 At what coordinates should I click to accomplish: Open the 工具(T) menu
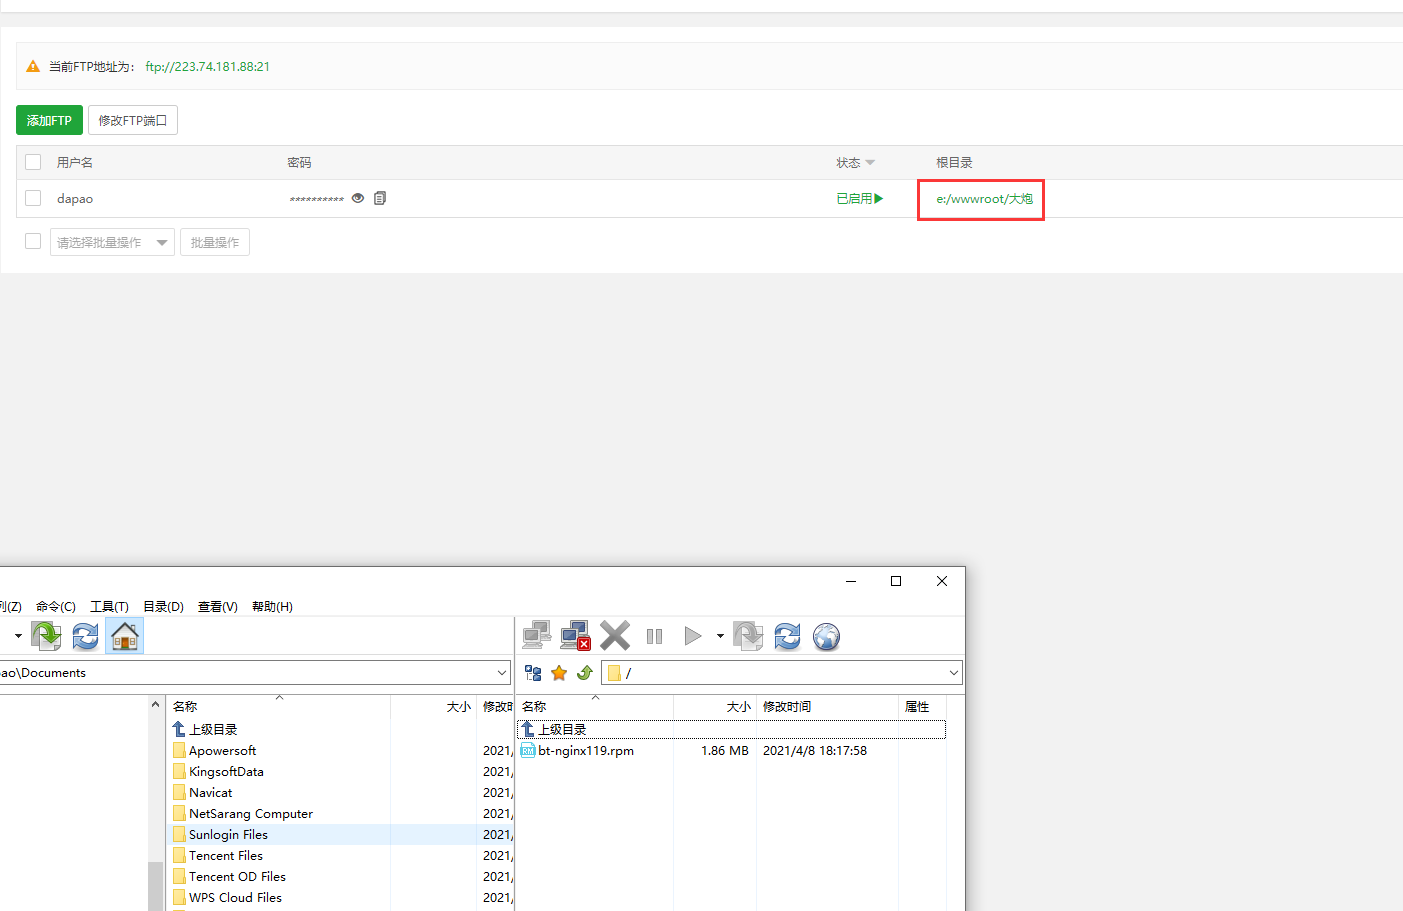pyautogui.click(x=109, y=606)
